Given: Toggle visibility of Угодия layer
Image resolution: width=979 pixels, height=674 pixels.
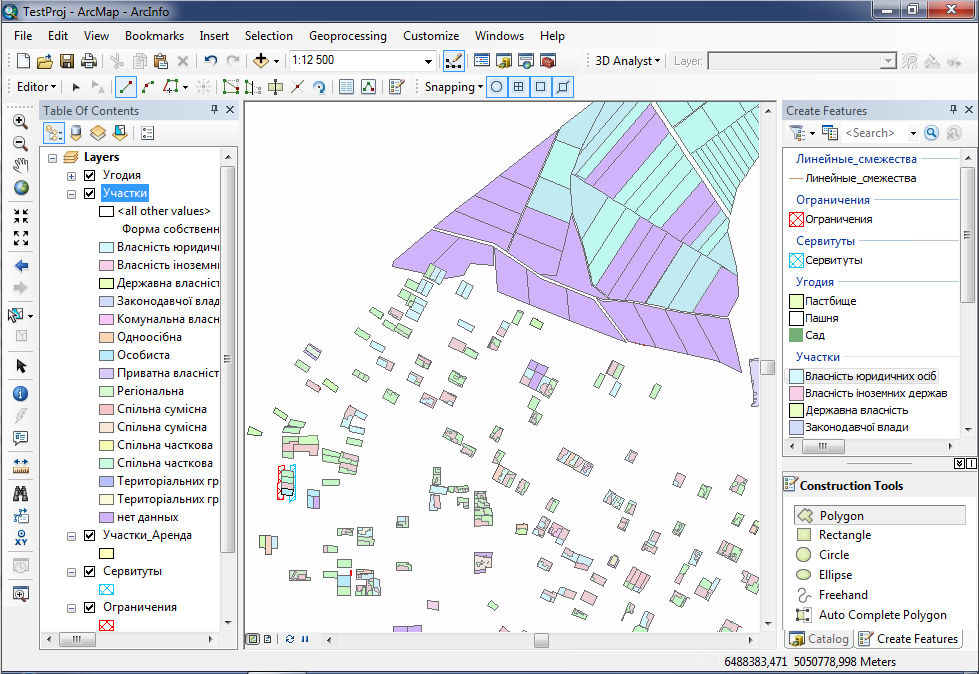Looking at the screenshot, I should pyautogui.click(x=90, y=175).
